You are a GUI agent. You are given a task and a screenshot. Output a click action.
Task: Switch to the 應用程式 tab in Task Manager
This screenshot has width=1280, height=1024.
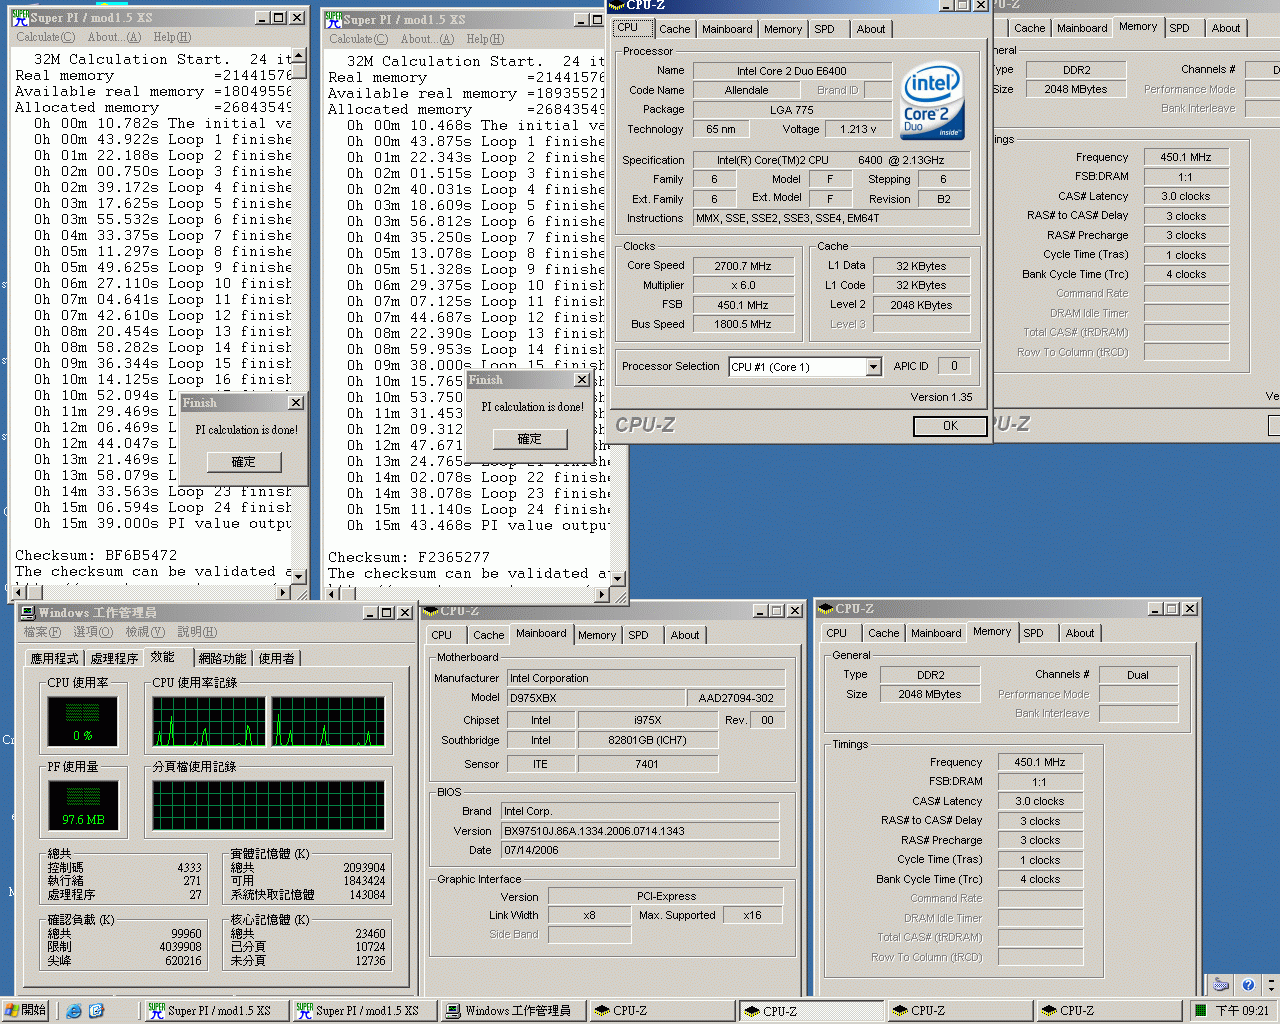pyautogui.click(x=54, y=658)
